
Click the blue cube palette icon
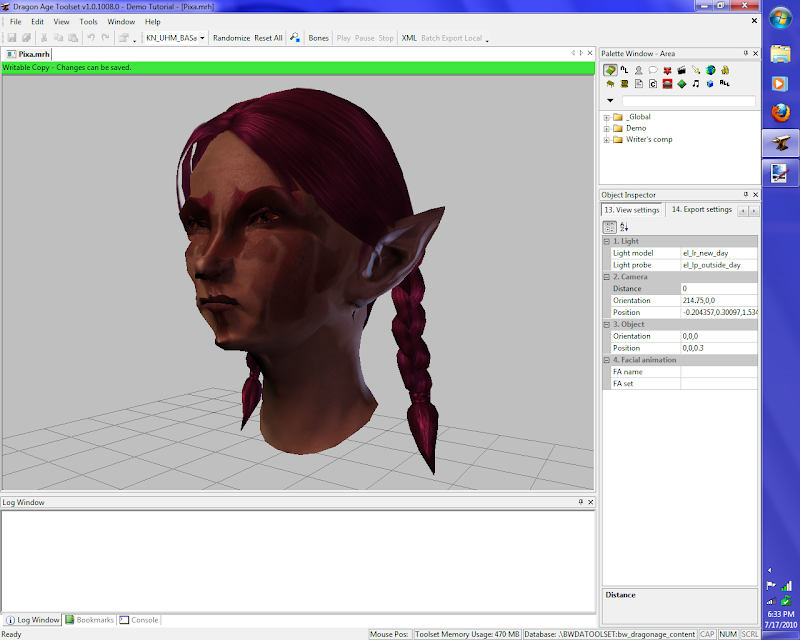coord(710,84)
